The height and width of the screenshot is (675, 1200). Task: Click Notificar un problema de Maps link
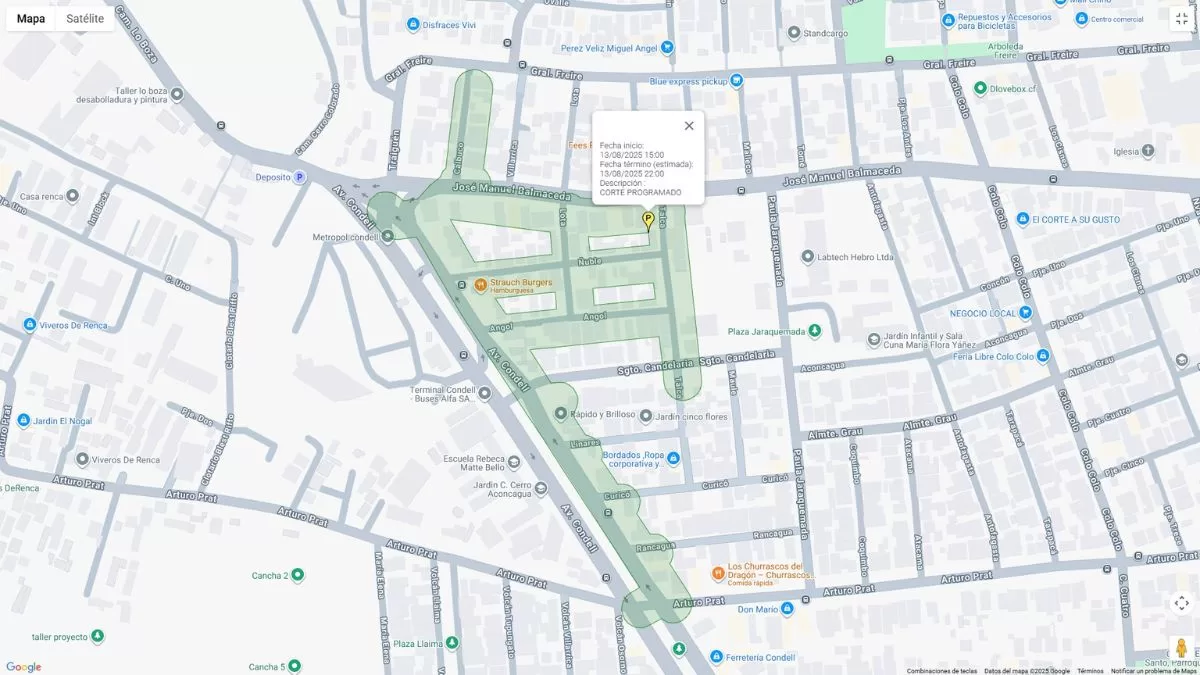coord(1154,671)
